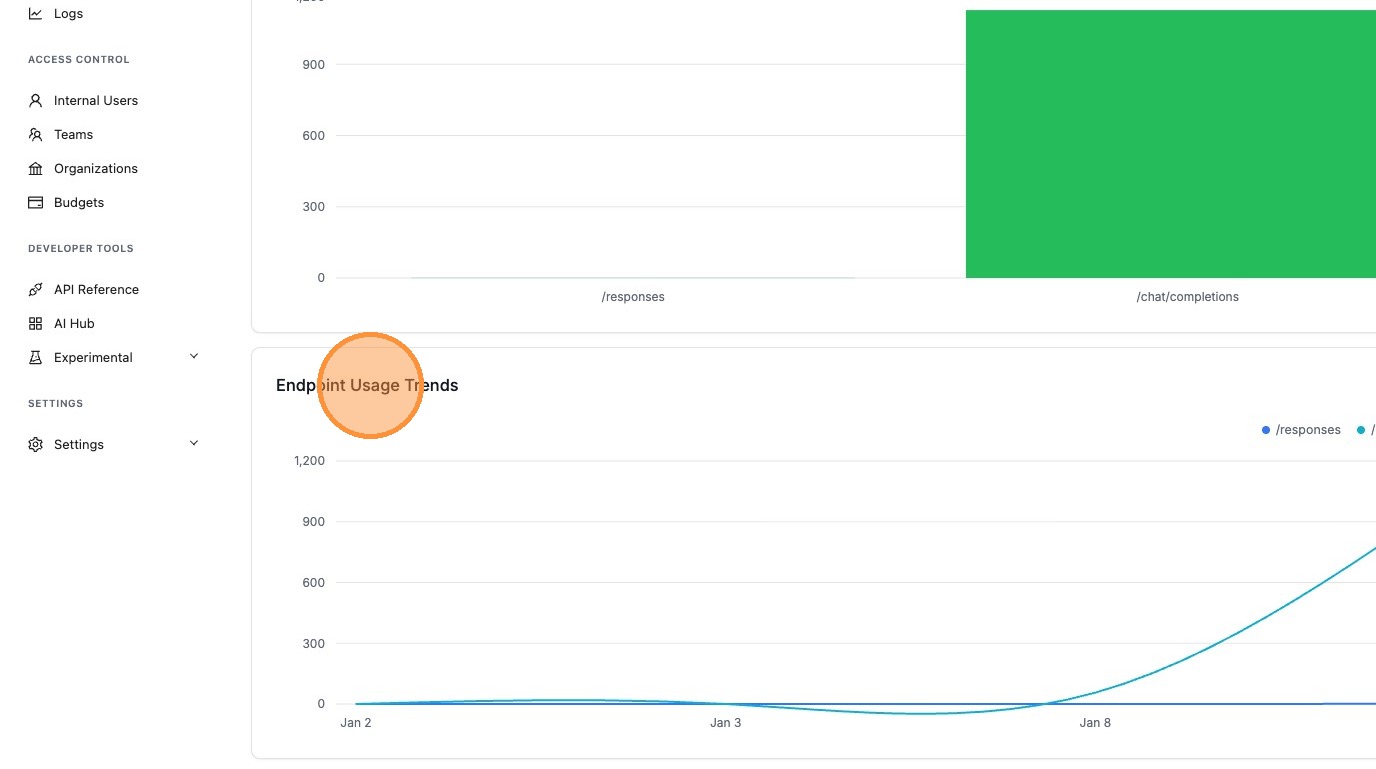The height and width of the screenshot is (769, 1376).
Task: Select the Jan 8 axis label
Action: 1095,723
